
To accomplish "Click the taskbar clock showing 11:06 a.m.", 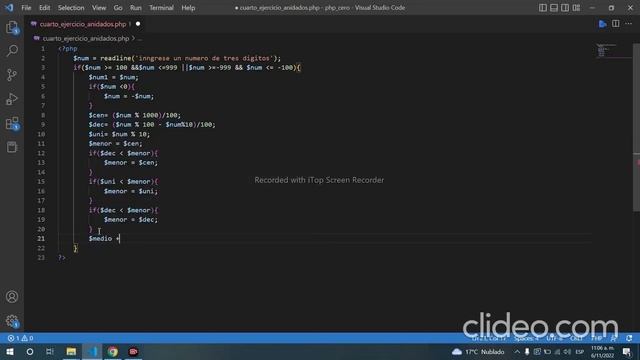I will pos(602,351).
